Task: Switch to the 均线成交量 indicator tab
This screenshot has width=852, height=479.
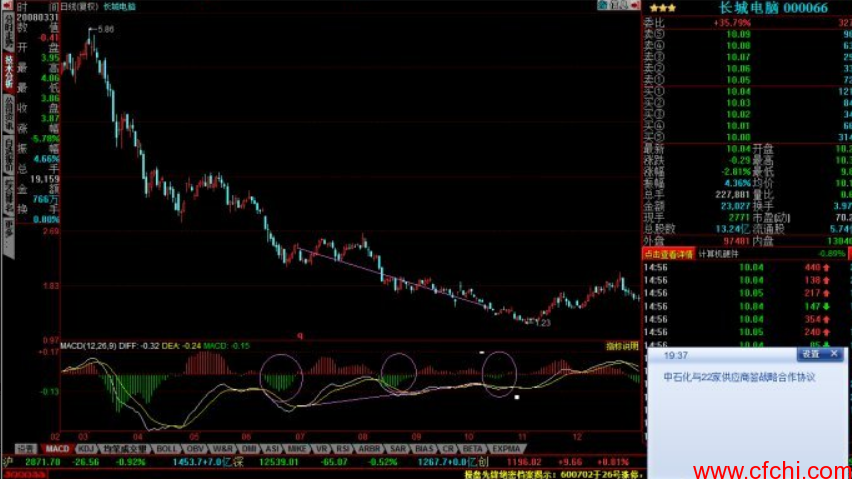Action: coord(125,449)
